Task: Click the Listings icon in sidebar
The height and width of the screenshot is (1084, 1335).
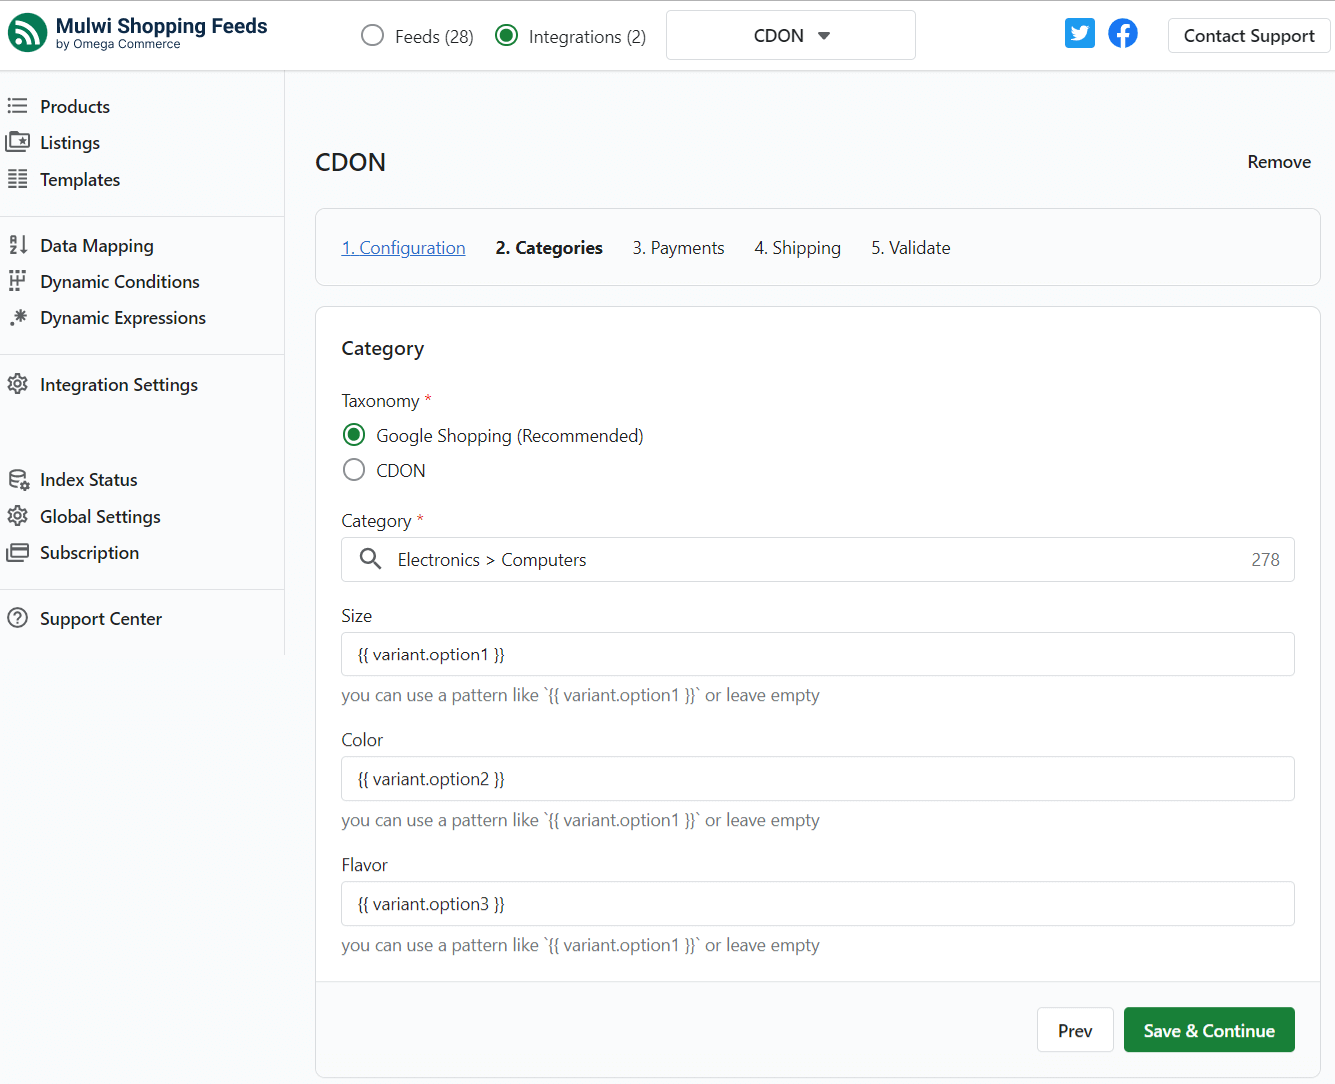Action: click(18, 142)
